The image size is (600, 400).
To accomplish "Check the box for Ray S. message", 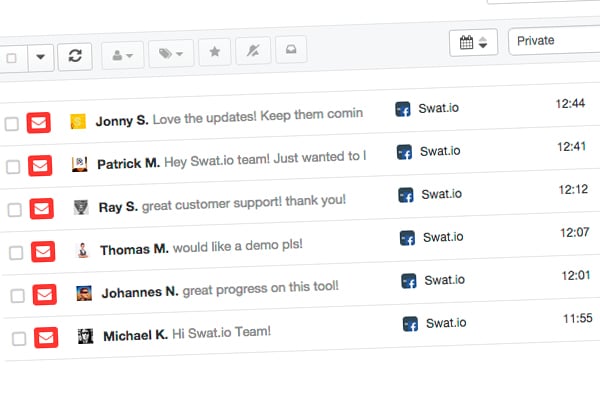I will point(15,209).
